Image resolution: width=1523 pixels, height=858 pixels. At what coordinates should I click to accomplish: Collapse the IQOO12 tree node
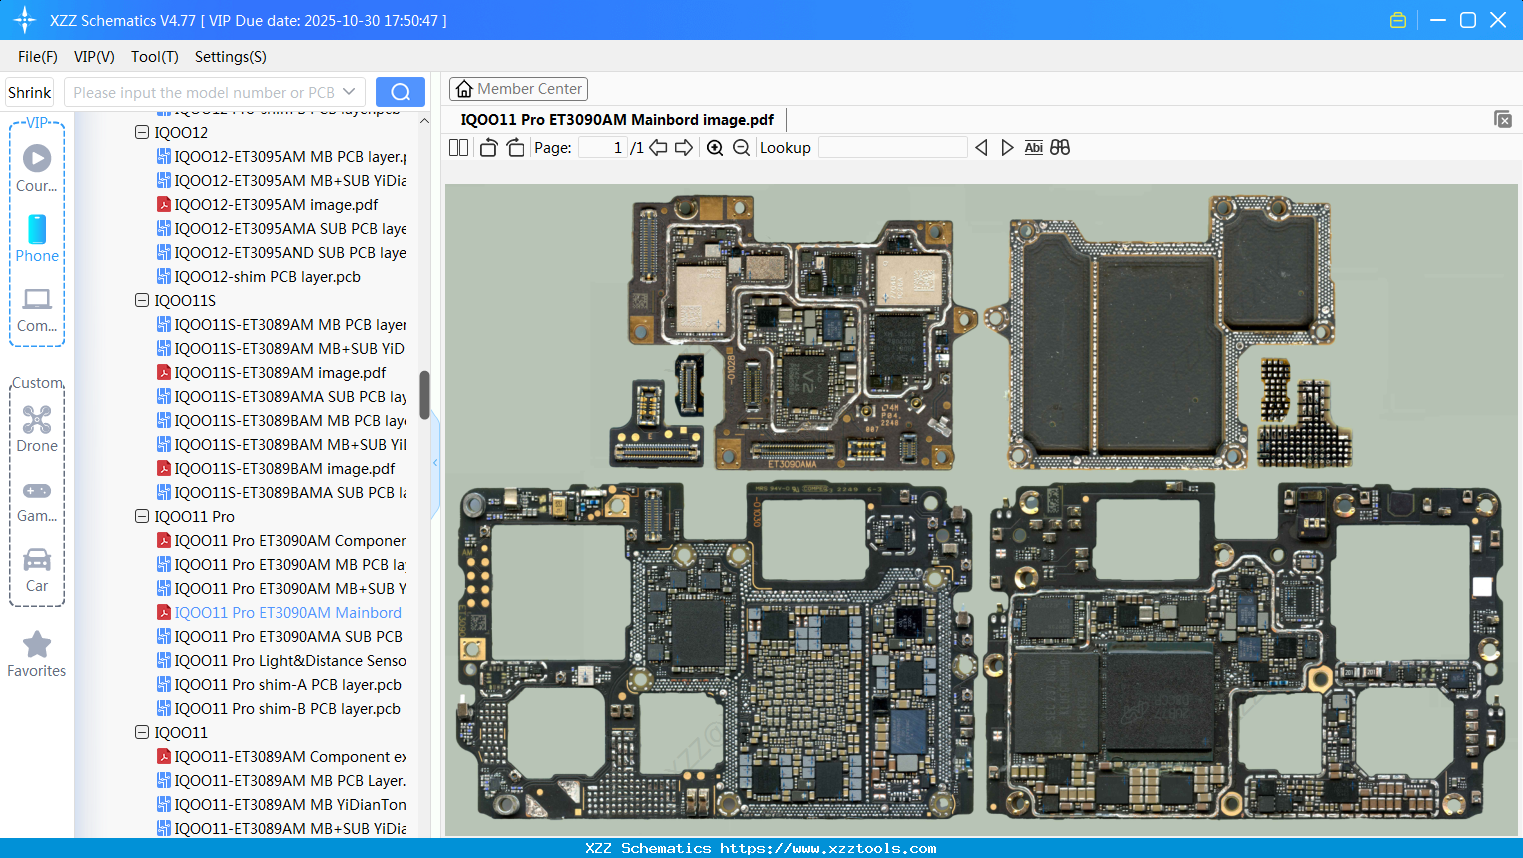[141, 132]
